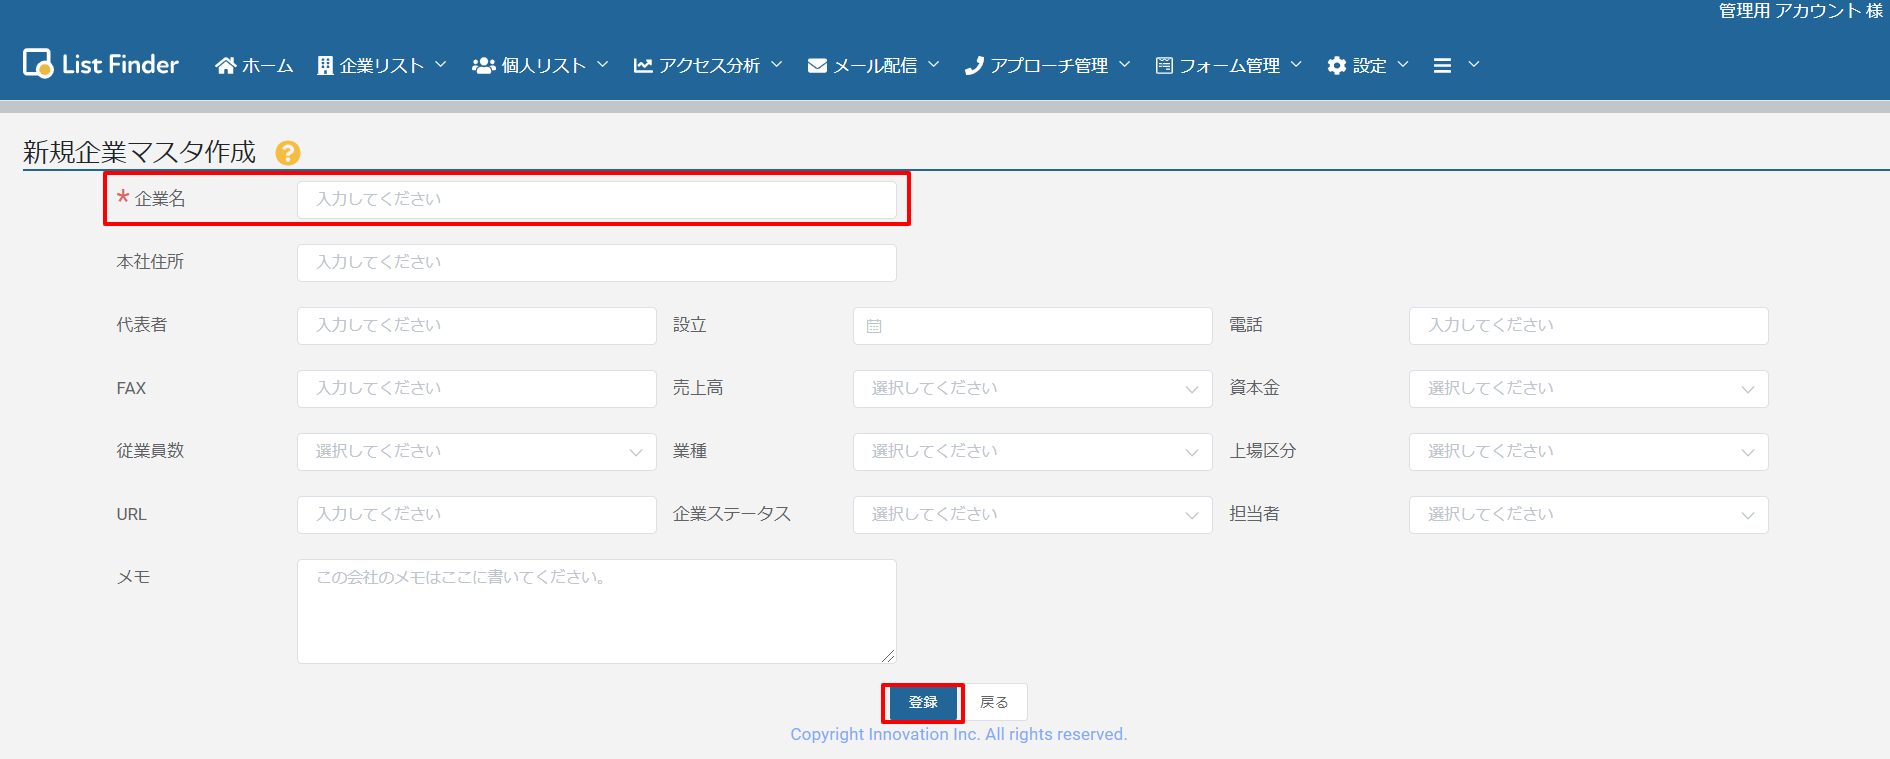Open the アクセス分析 menu
The height and width of the screenshot is (759, 1890).
coord(708,65)
